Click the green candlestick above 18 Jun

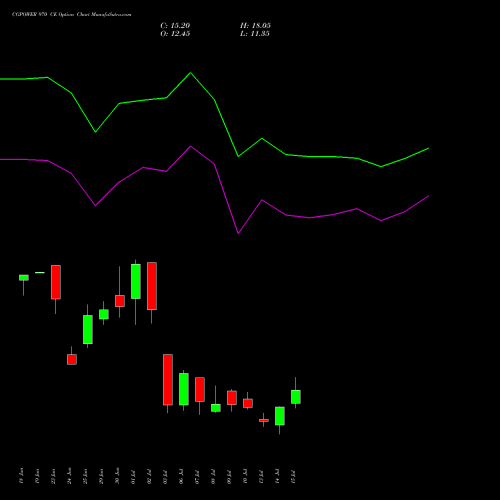tap(24, 278)
